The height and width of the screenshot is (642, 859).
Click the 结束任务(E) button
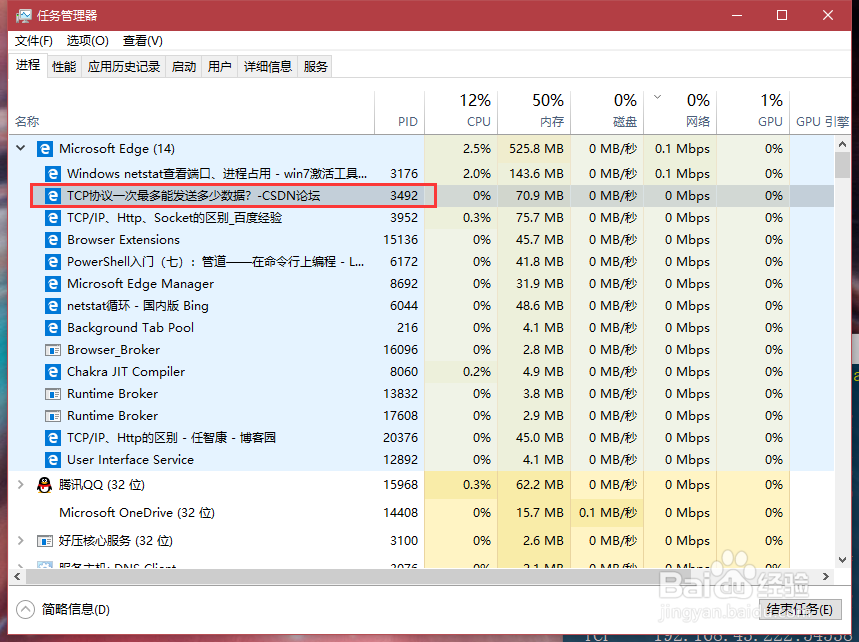(799, 609)
